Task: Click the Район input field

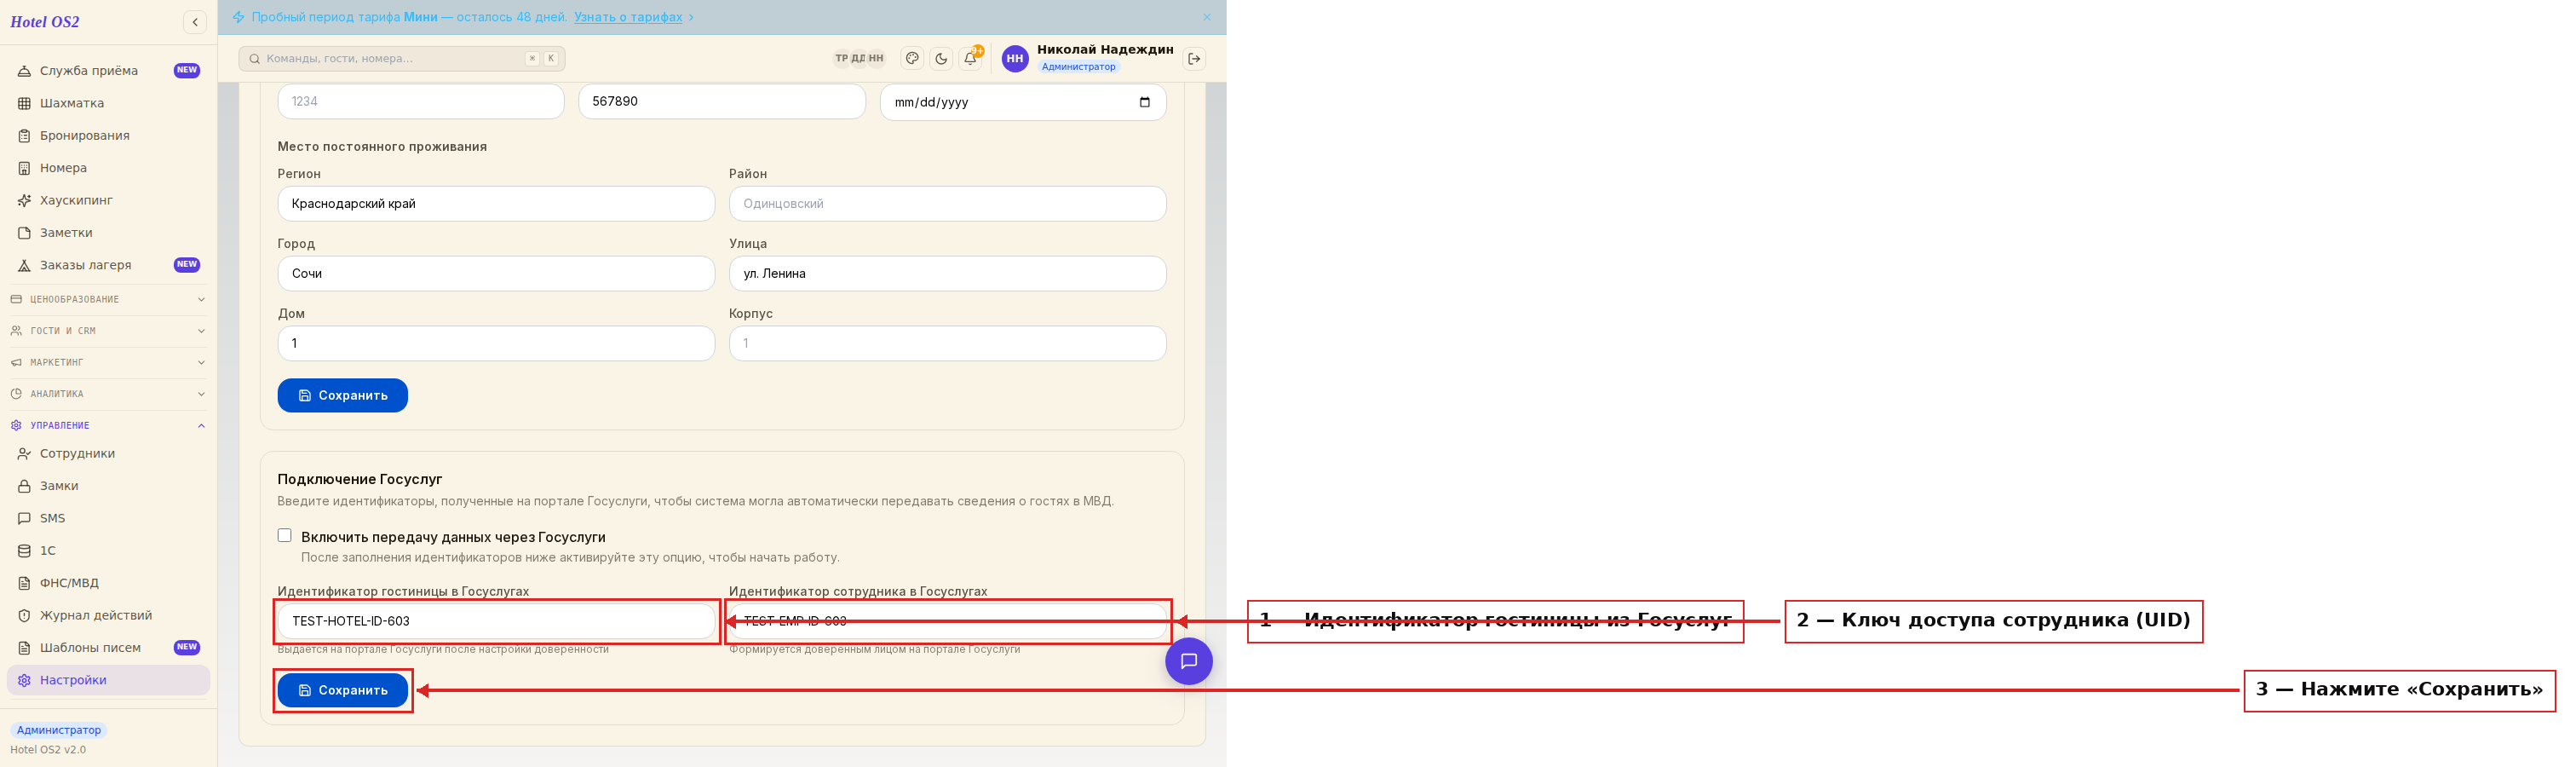Action: point(948,204)
